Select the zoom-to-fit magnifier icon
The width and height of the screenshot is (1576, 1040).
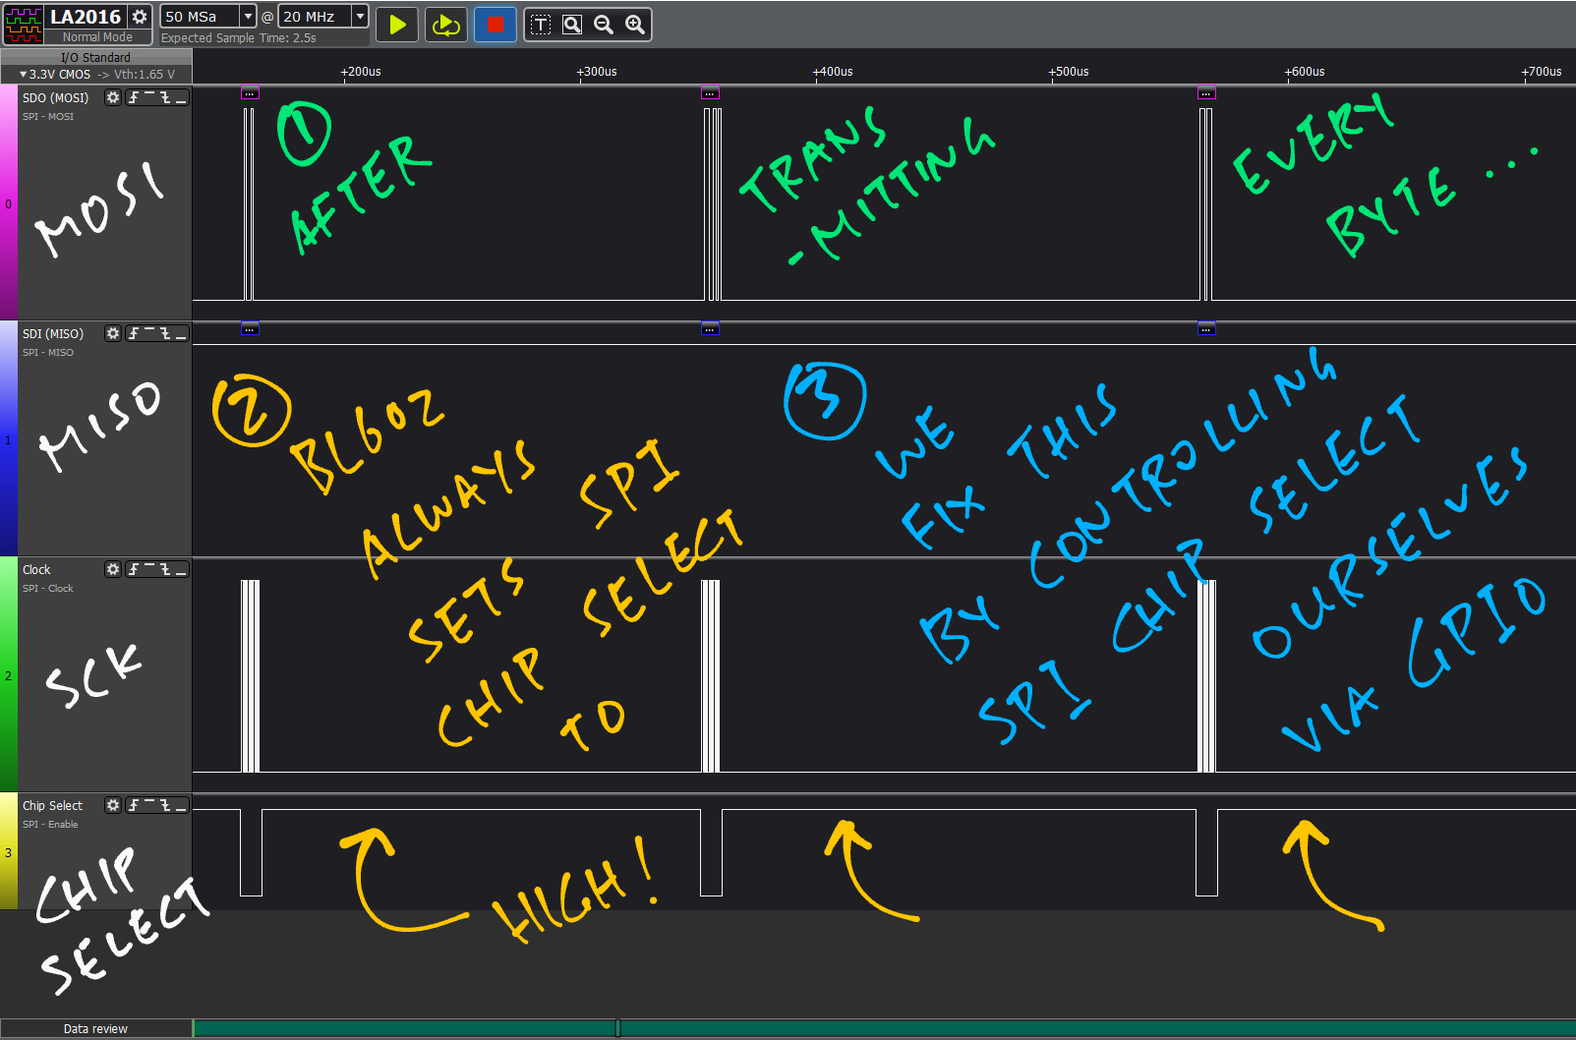572,24
